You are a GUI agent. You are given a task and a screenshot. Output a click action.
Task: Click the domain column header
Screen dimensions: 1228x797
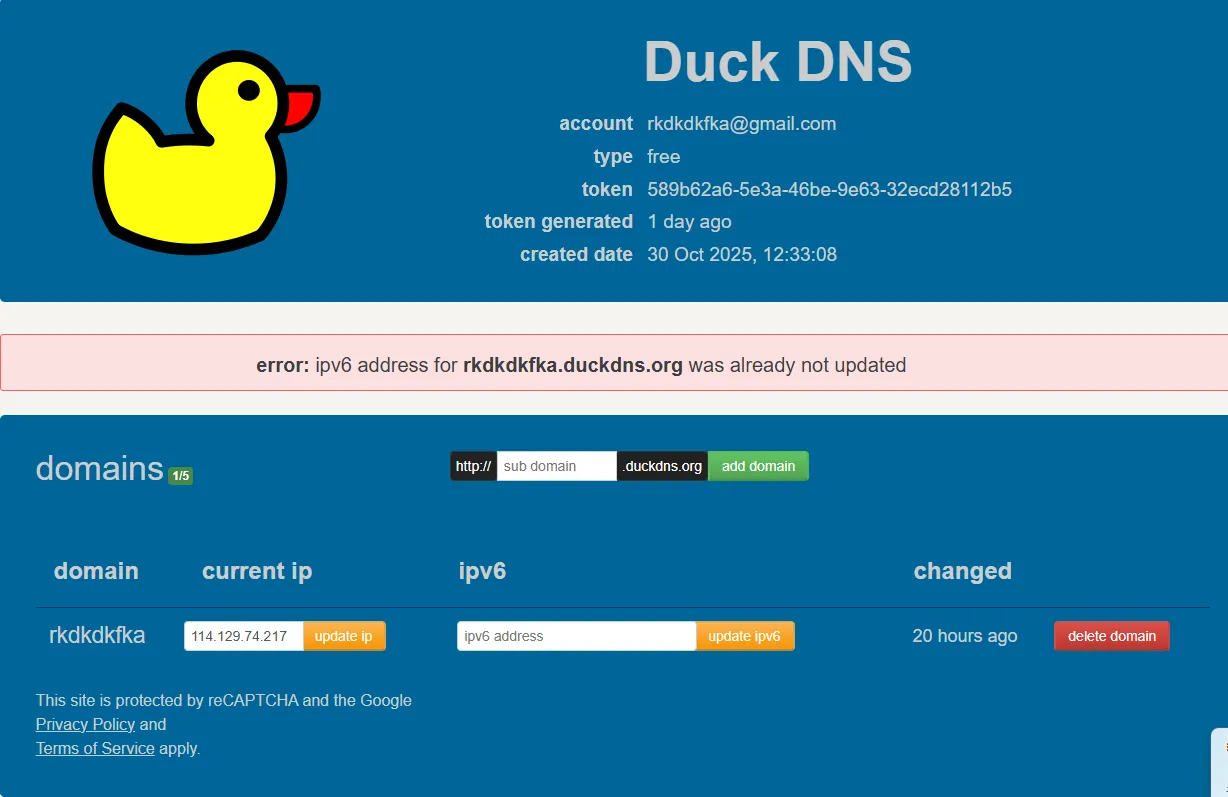tap(96, 571)
